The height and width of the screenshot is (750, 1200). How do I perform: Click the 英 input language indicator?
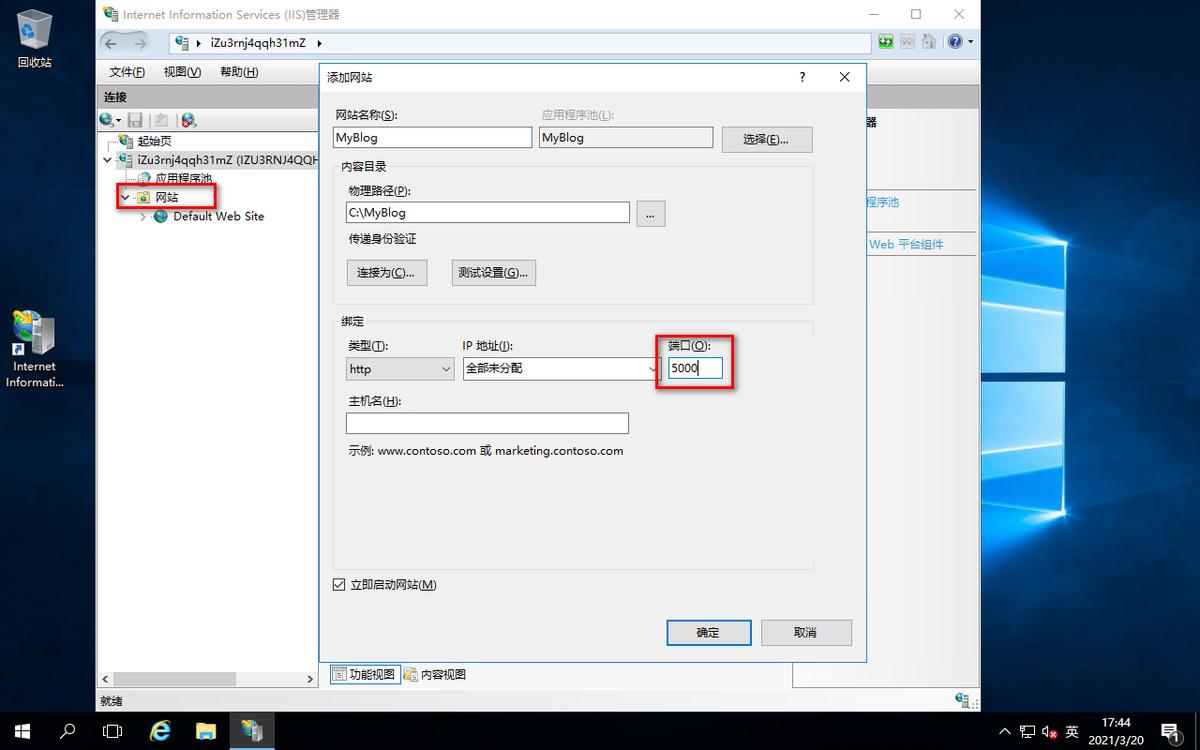pyautogui.click(x=1072, y=732)
